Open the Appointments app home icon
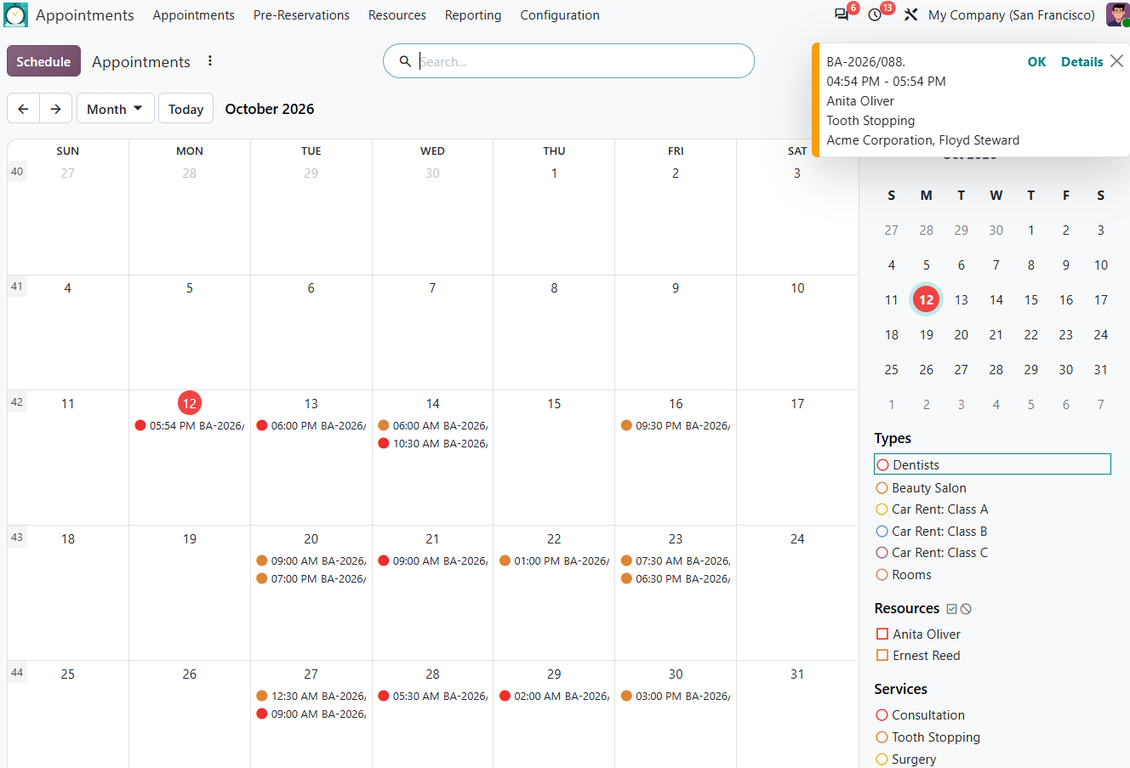Viewport: 1130px width, 768px height. [x=15, y=15]
